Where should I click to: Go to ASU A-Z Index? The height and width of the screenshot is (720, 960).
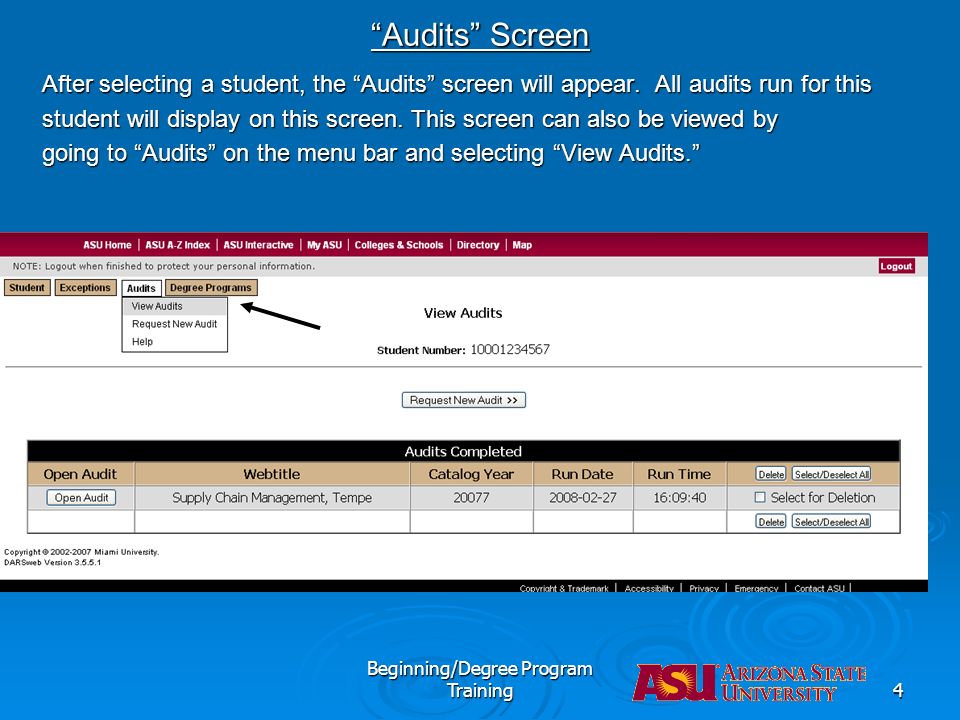pos(178,245)
